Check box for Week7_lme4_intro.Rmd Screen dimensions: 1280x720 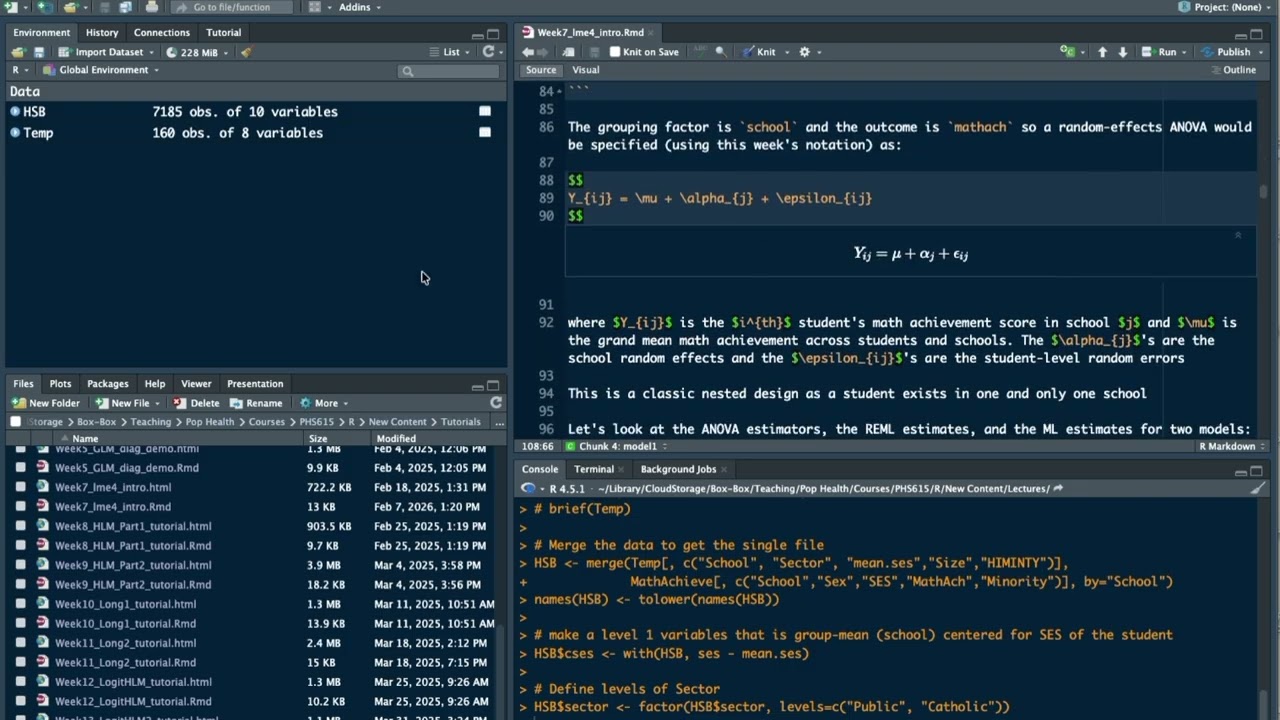20,507
